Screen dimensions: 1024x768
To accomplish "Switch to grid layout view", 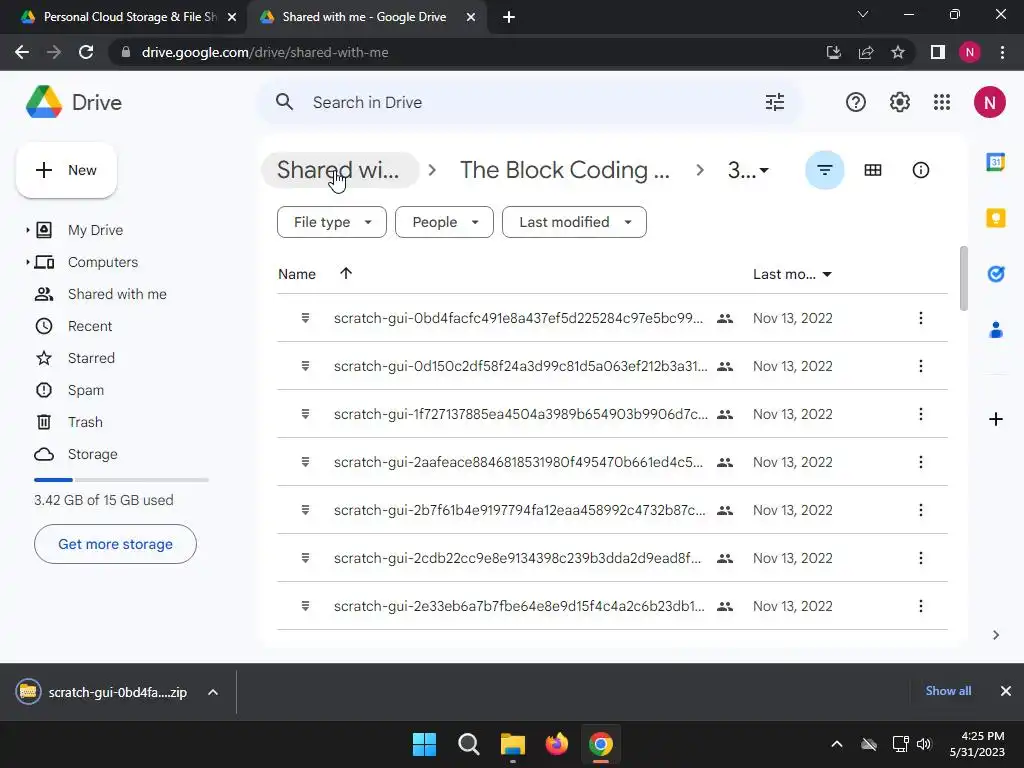I will tap(872, 170).
